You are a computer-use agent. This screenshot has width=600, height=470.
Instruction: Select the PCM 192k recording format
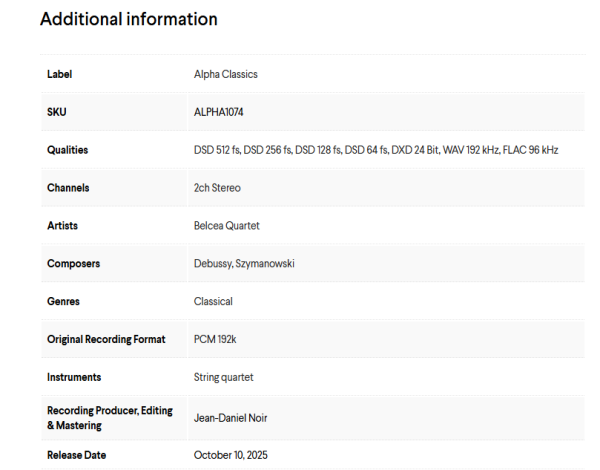point(215,339)
